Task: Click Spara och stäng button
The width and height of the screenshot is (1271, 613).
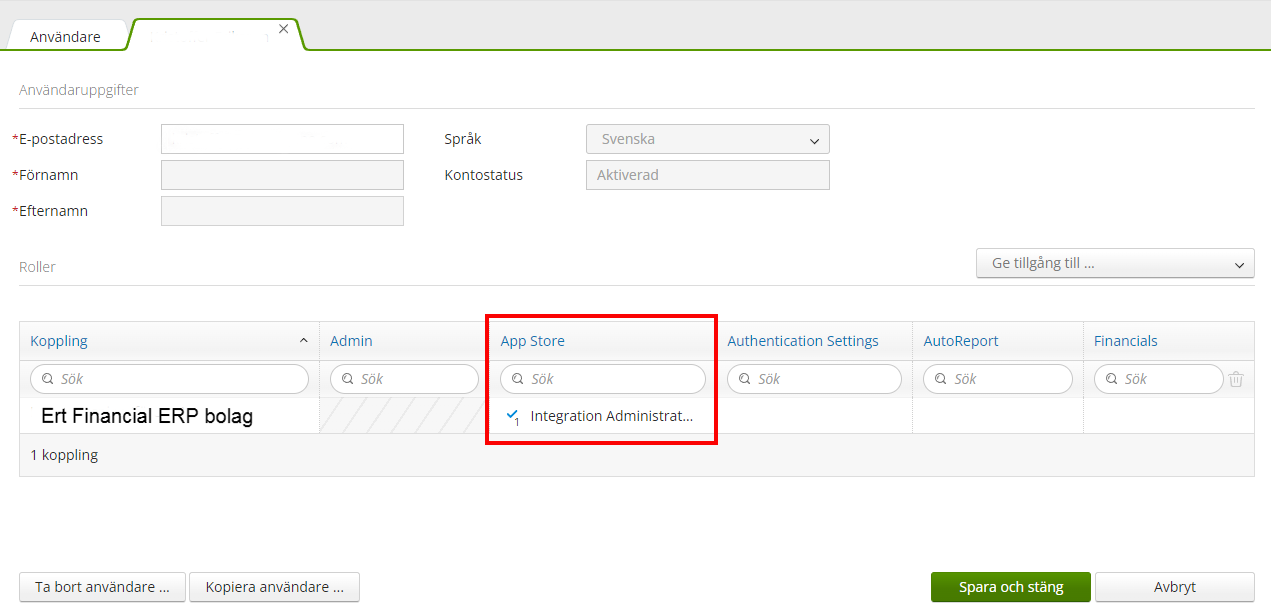Action: tap(1011, 587)
